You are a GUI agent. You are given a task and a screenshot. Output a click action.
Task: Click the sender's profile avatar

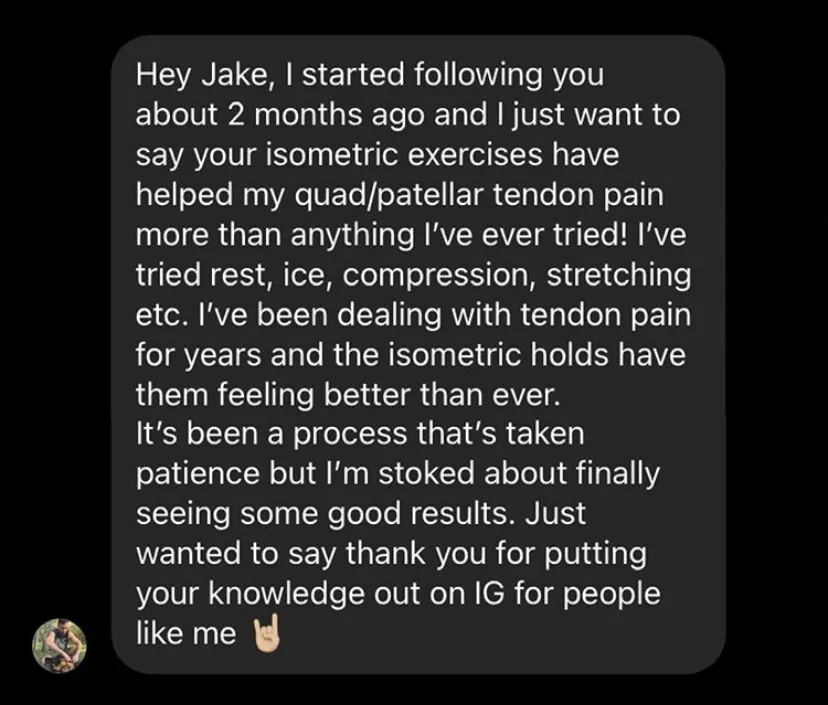(x=60, y=644)
